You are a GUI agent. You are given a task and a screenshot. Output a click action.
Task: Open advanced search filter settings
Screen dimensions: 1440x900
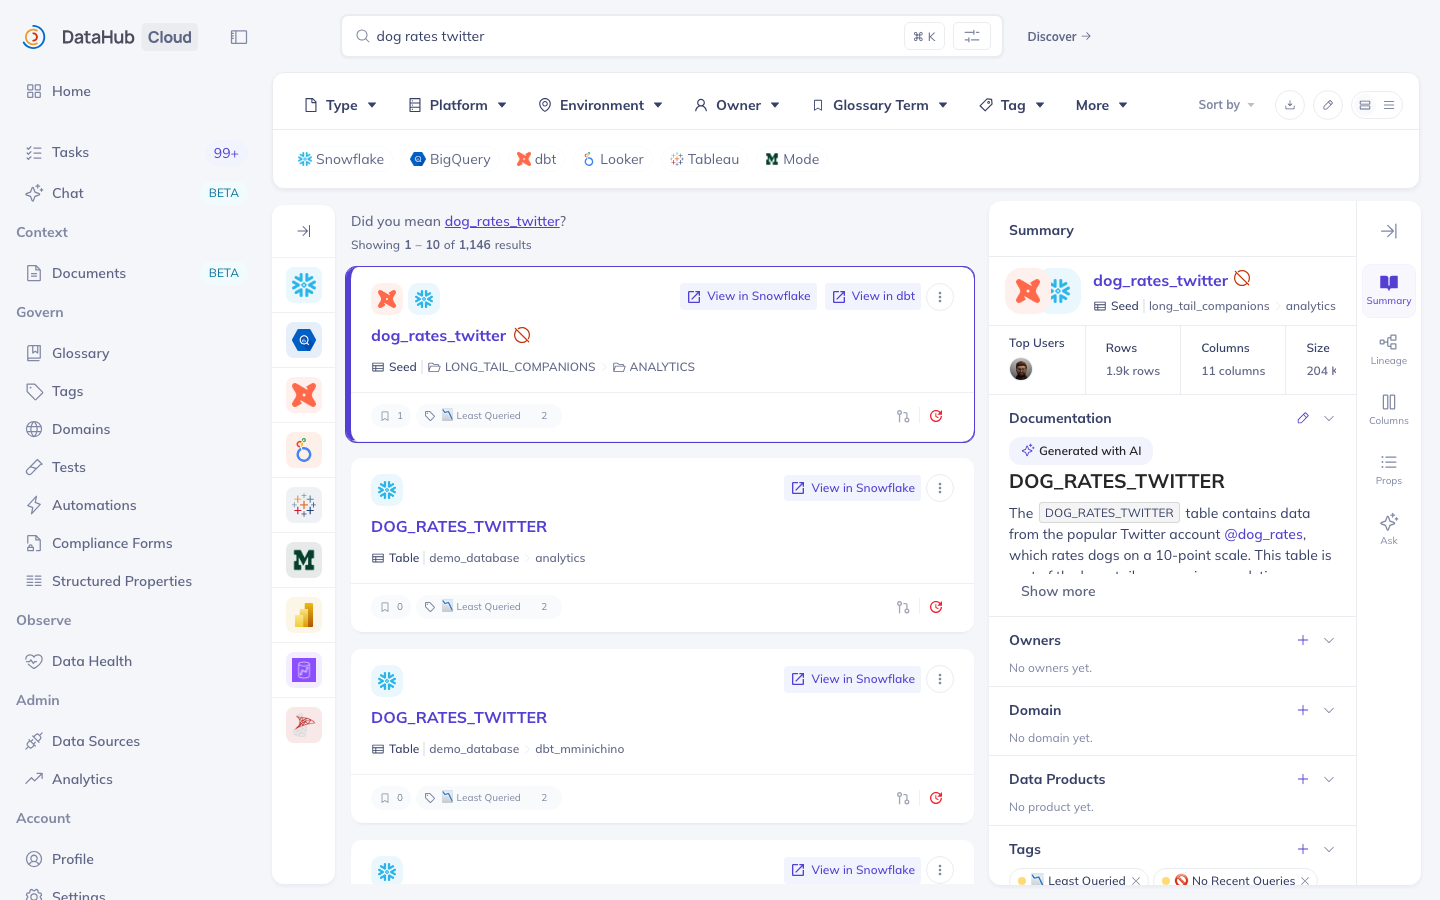[x=971, y=36]
